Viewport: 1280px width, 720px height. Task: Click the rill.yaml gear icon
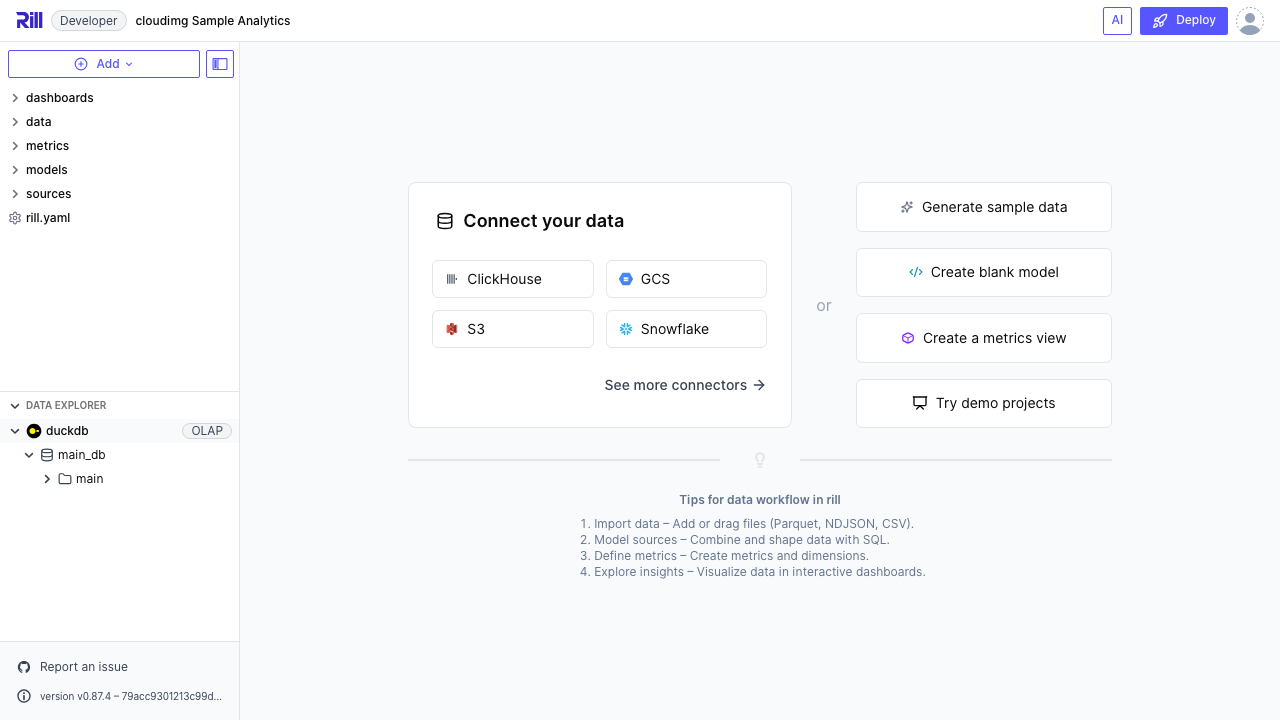[15, 218]
